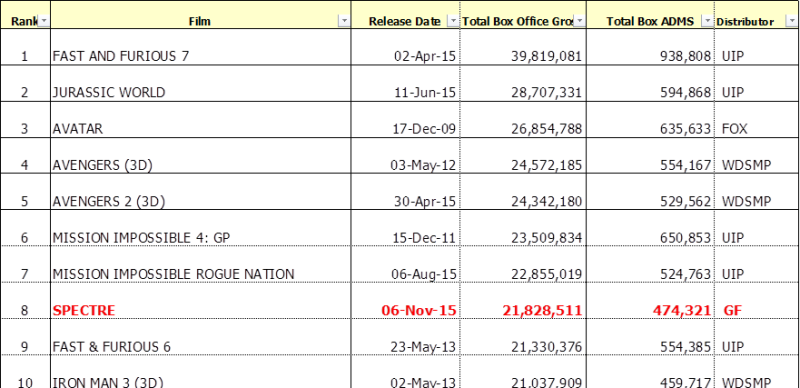
Task: Select the FAST & FURIOUS 6 cell
Action: pos(201,337)
